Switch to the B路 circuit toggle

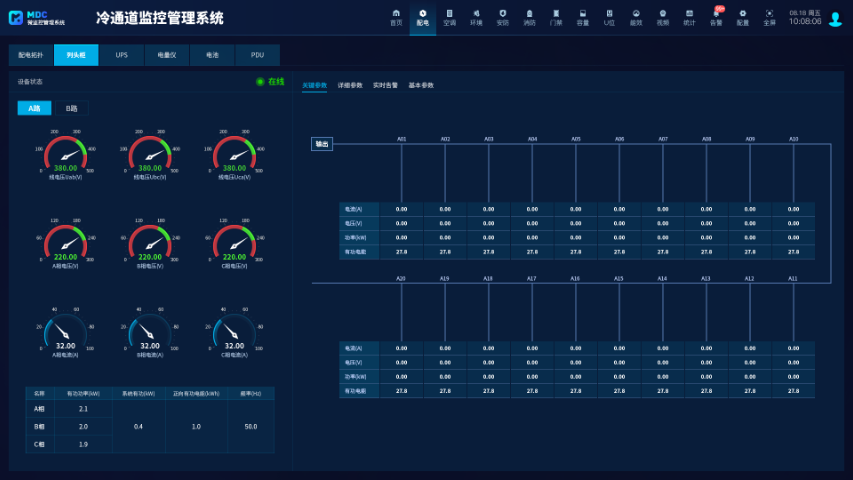(71, 108)
